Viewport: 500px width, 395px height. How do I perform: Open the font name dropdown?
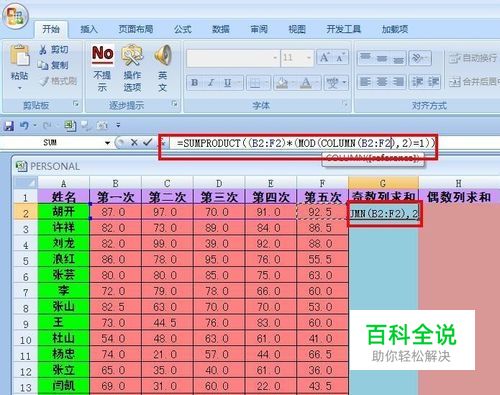point(275,58)
